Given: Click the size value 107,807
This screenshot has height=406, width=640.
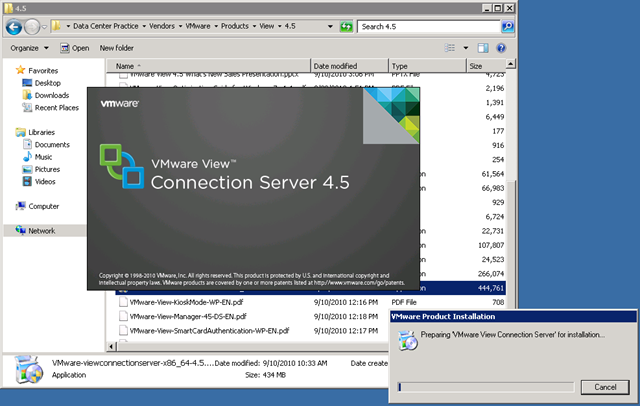Looking at the screenshot, I should point(491,245).
